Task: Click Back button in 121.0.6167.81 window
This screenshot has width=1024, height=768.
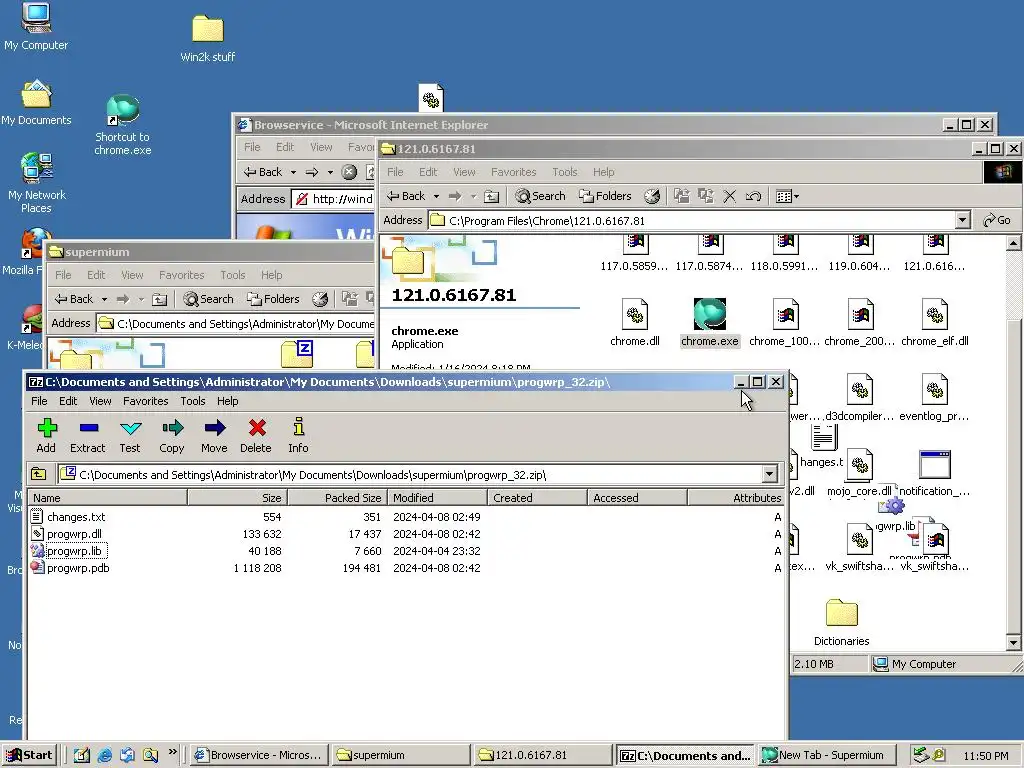Action: tap(406, 196)
